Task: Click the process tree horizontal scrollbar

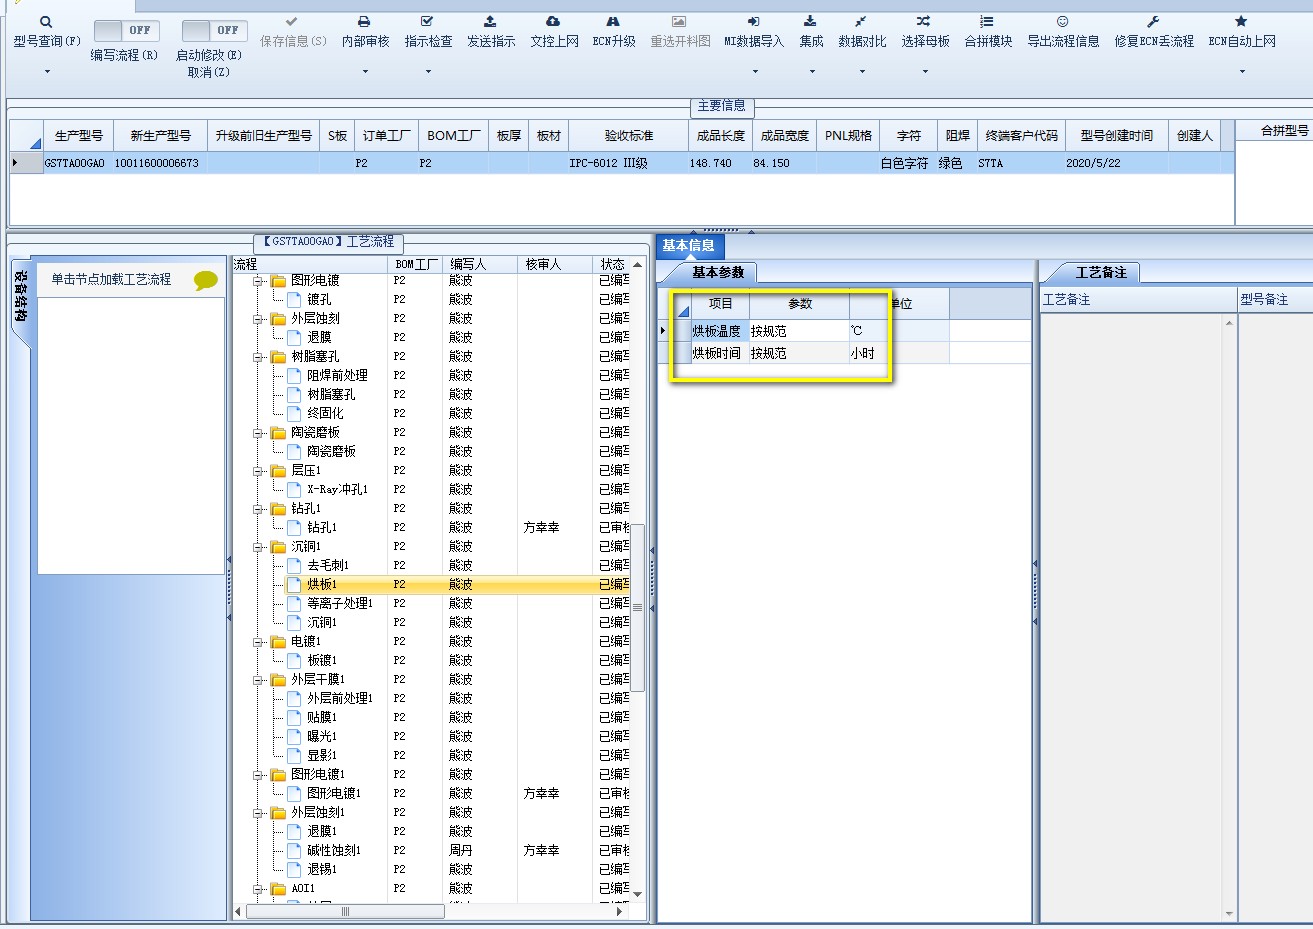Action: 345,912
